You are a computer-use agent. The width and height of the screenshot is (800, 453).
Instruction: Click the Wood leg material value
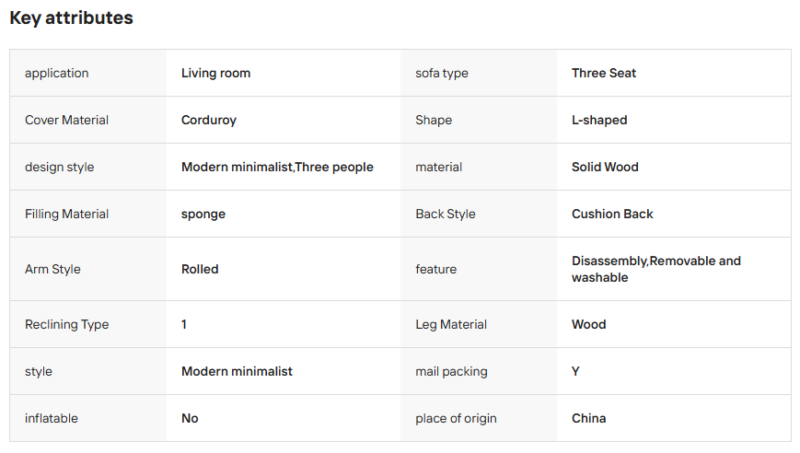point(589,324)
